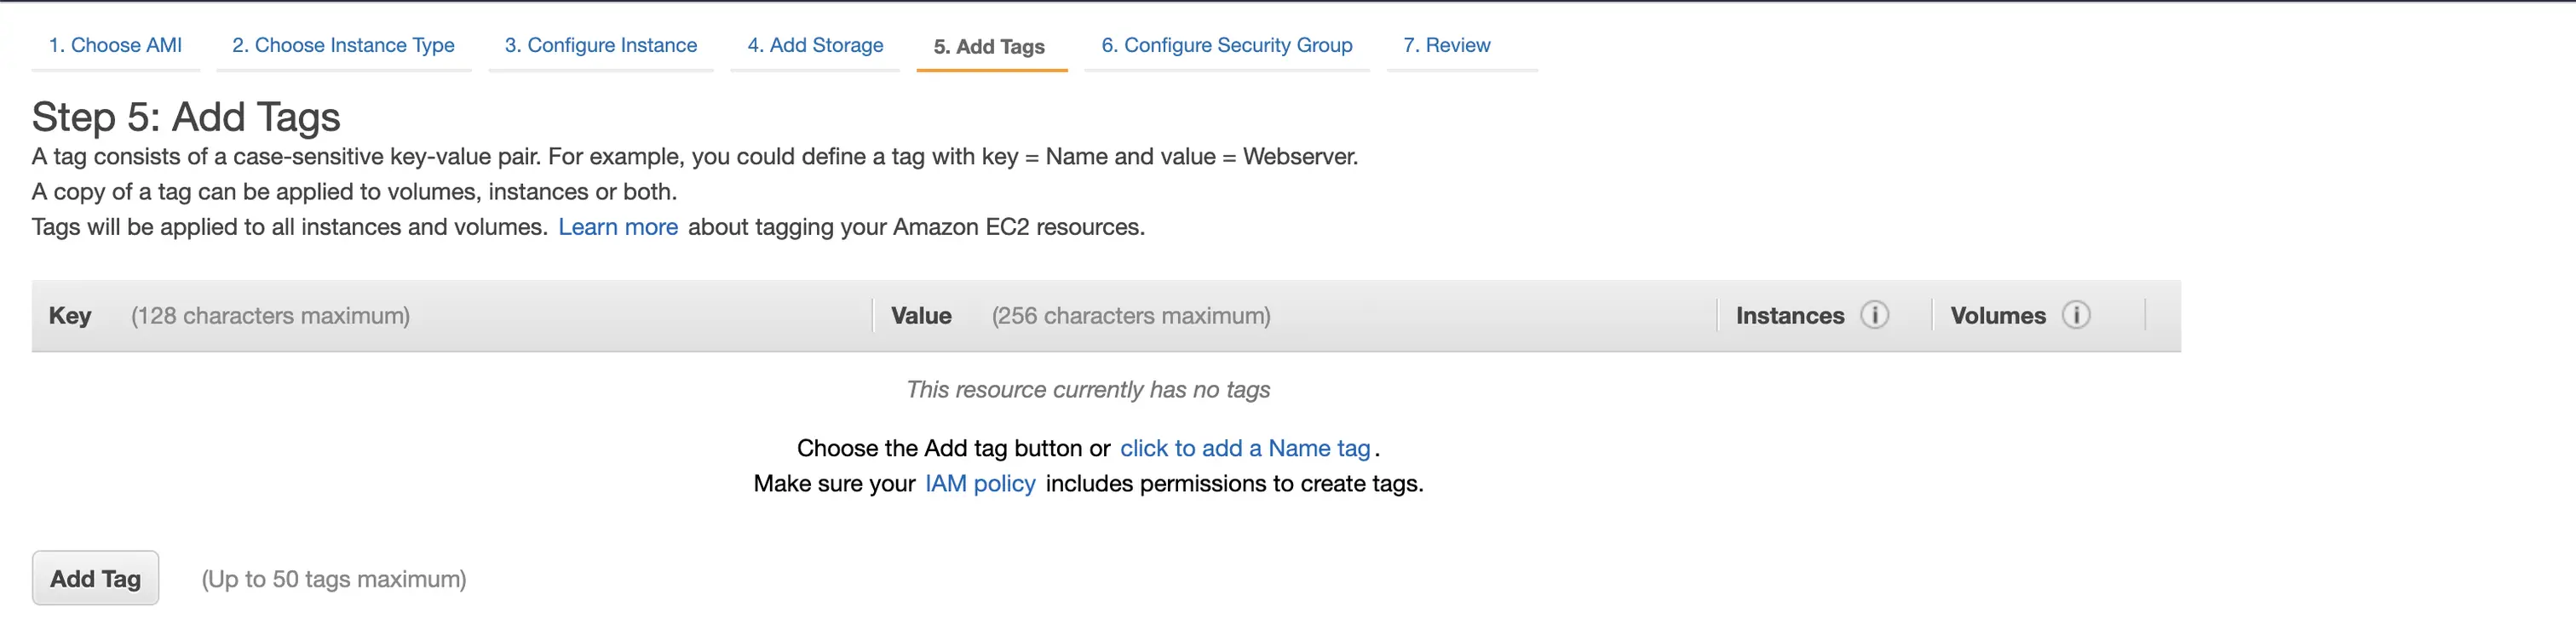Open the Review step

[x=1446, y=45]
